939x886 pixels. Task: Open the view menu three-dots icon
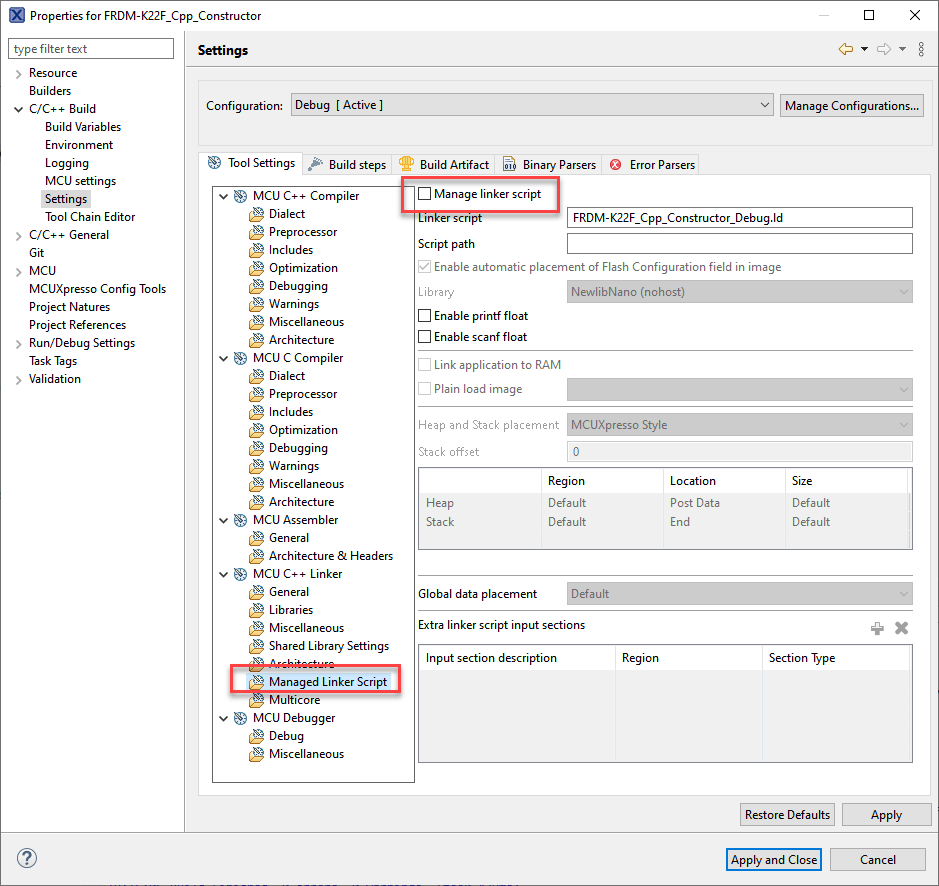[919, 50]
